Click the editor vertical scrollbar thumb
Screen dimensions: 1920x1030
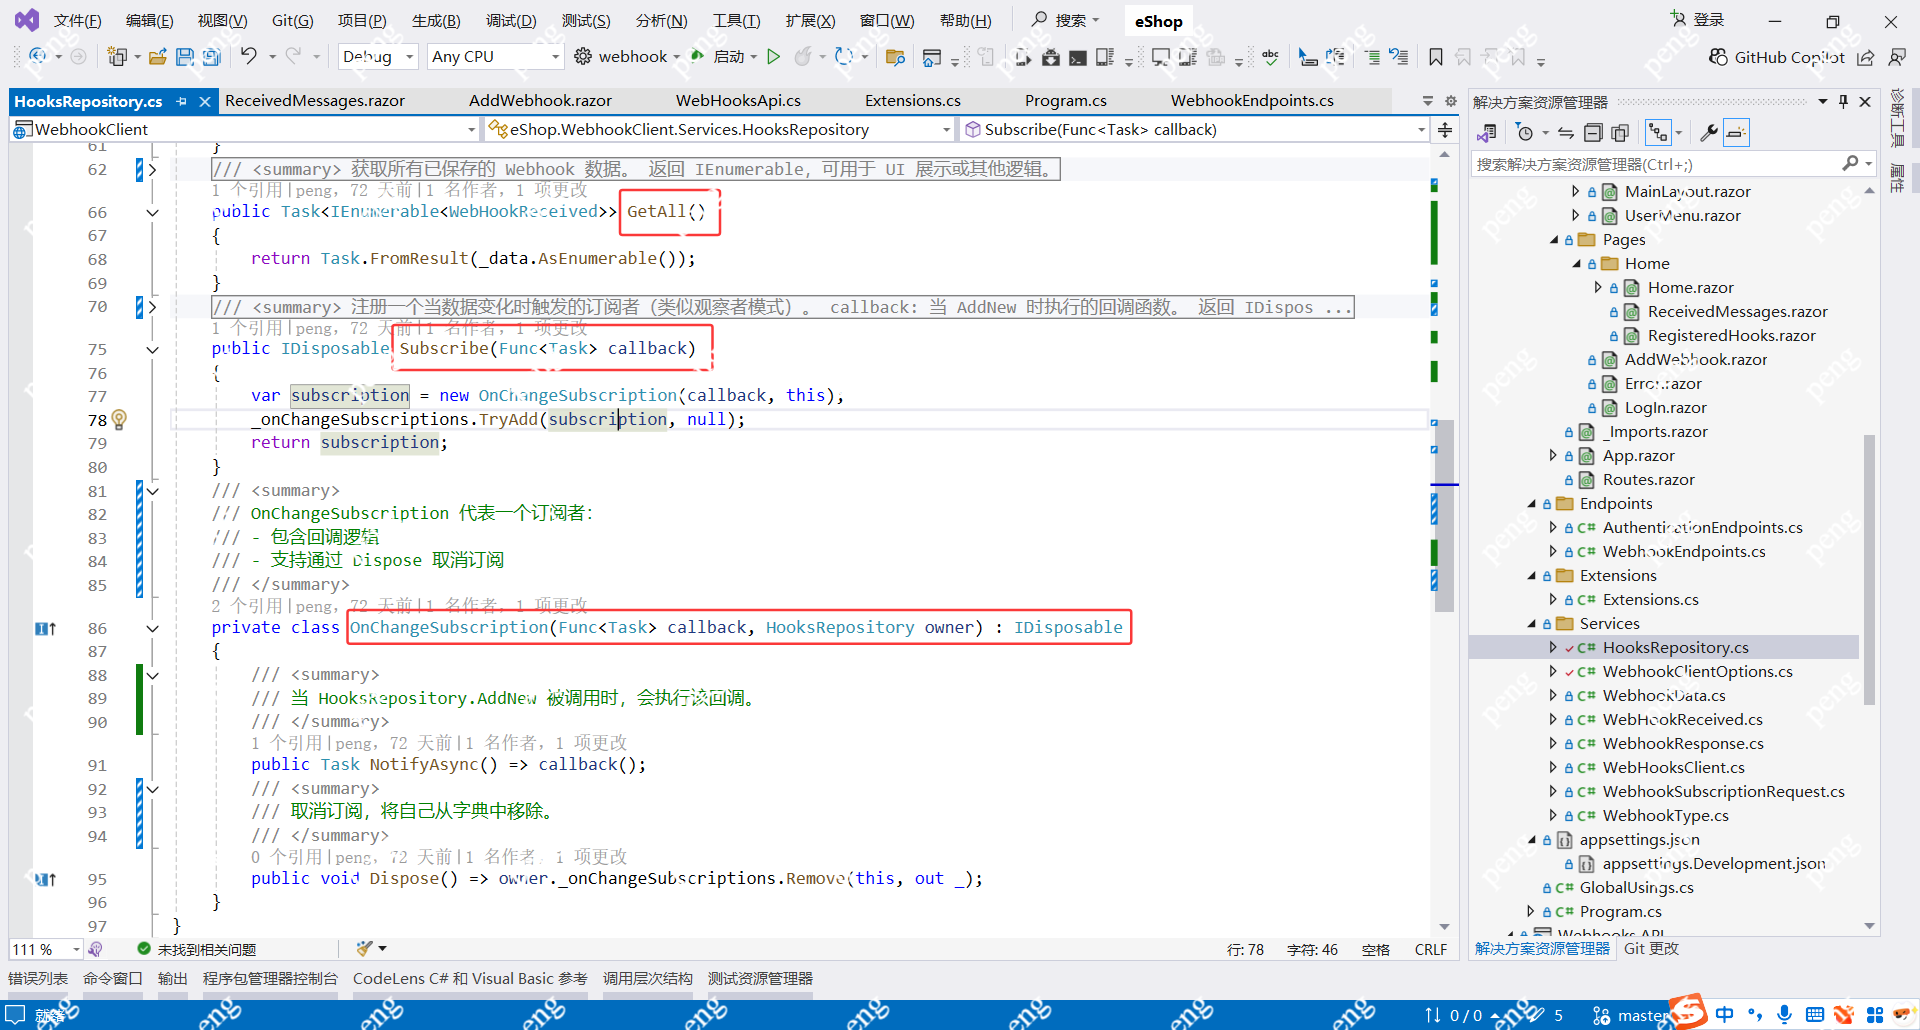tap(1445, 517)
